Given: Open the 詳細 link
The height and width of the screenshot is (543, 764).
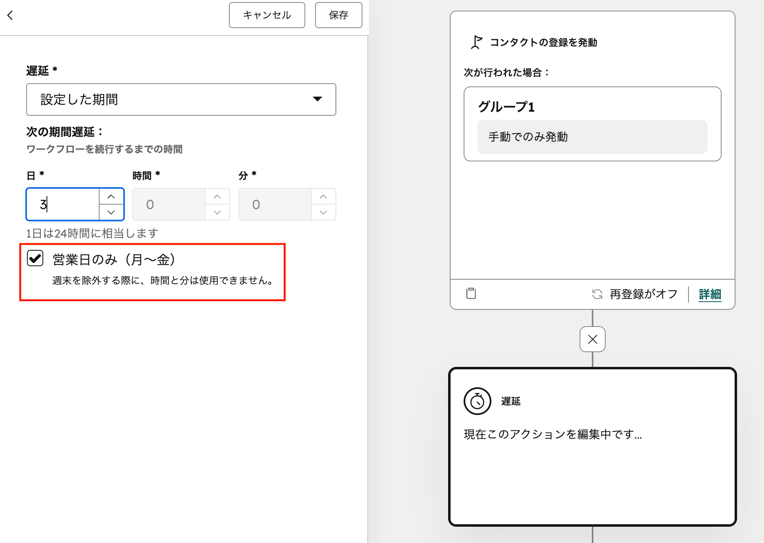Looking at the screenshot, I should pyautogui.click(x=710, y=294).
